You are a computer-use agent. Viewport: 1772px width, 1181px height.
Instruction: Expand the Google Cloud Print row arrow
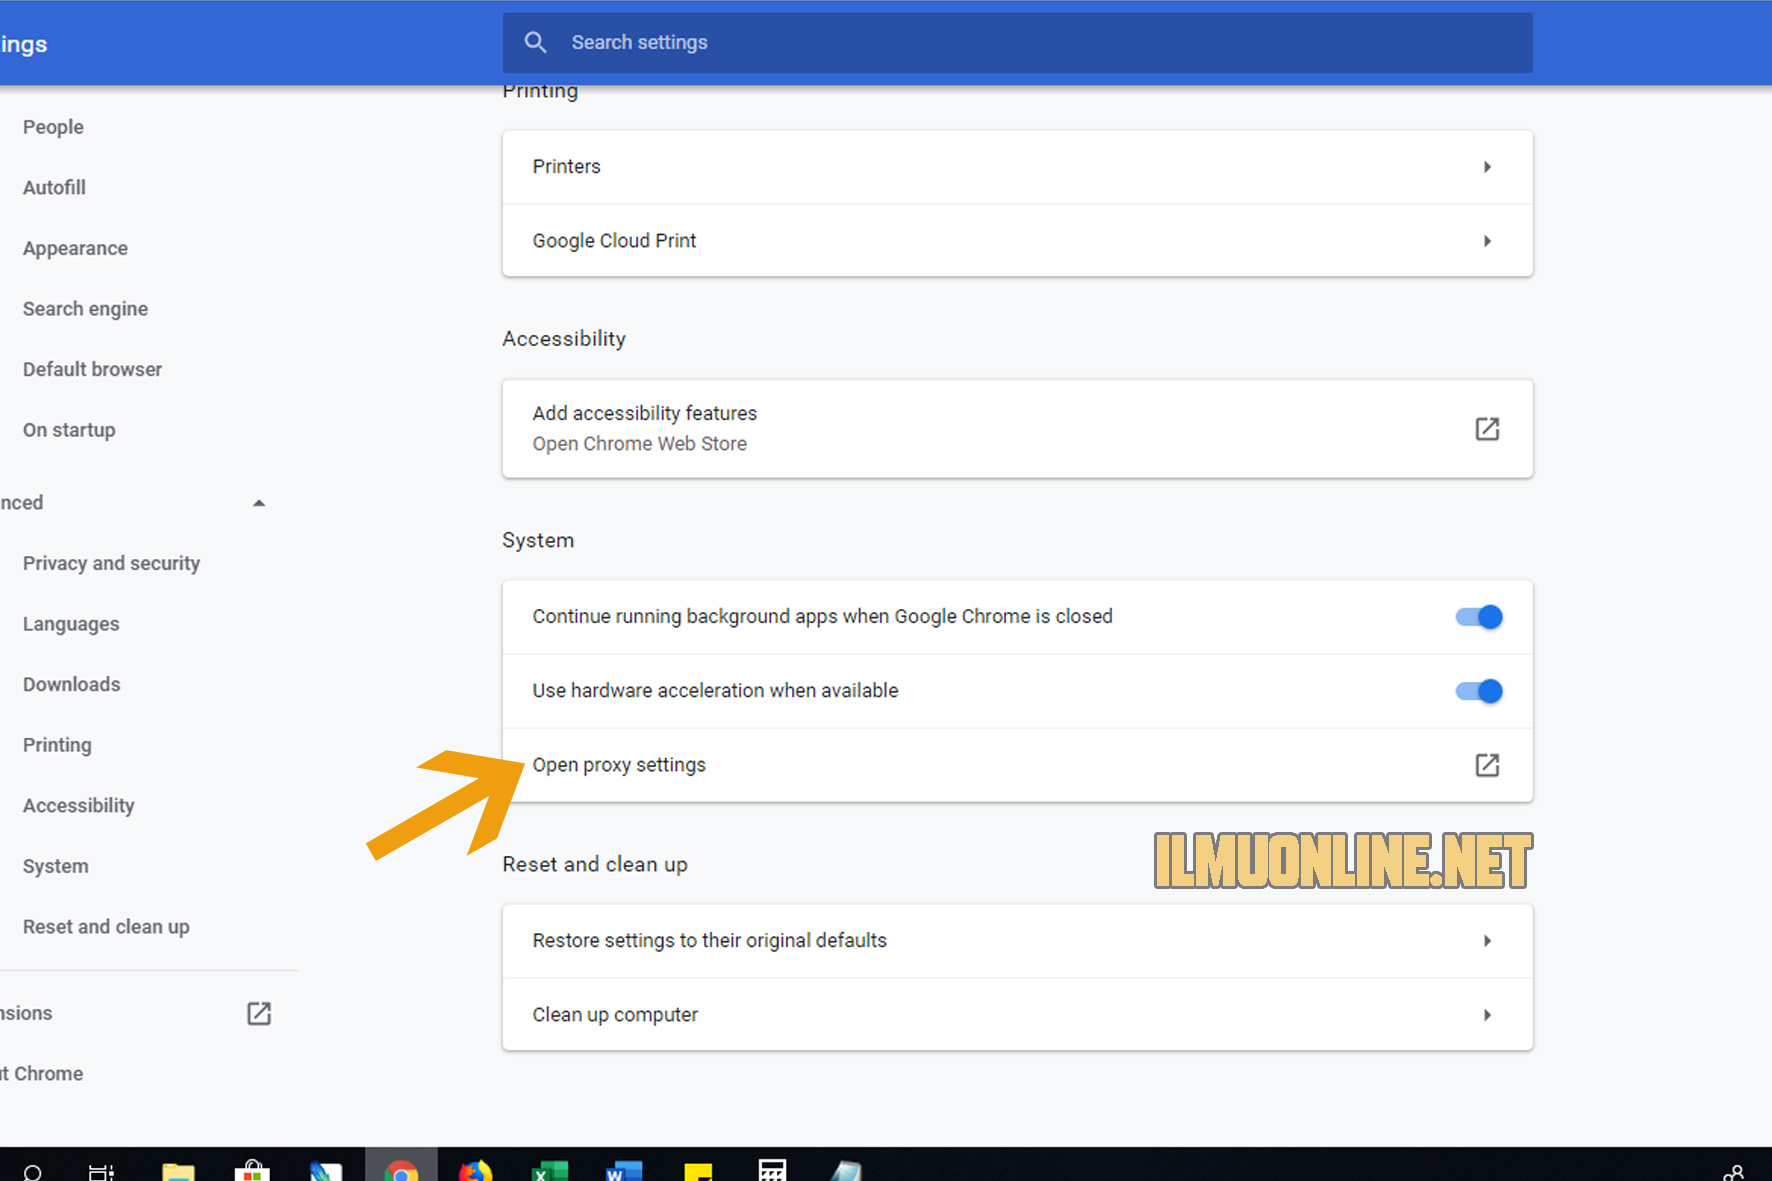pyautogui.click(x=1487, y=241)
